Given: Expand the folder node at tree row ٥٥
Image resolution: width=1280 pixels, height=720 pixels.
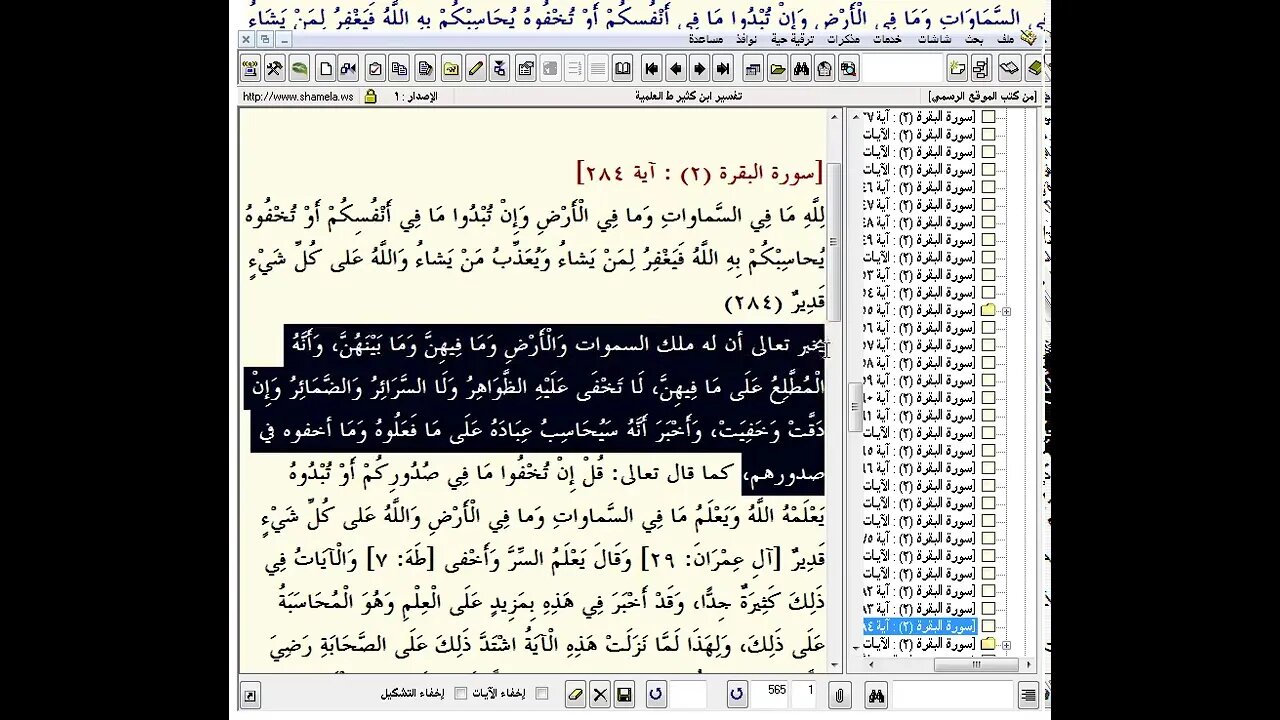Looking at the screenshot, I should 1006,310.
